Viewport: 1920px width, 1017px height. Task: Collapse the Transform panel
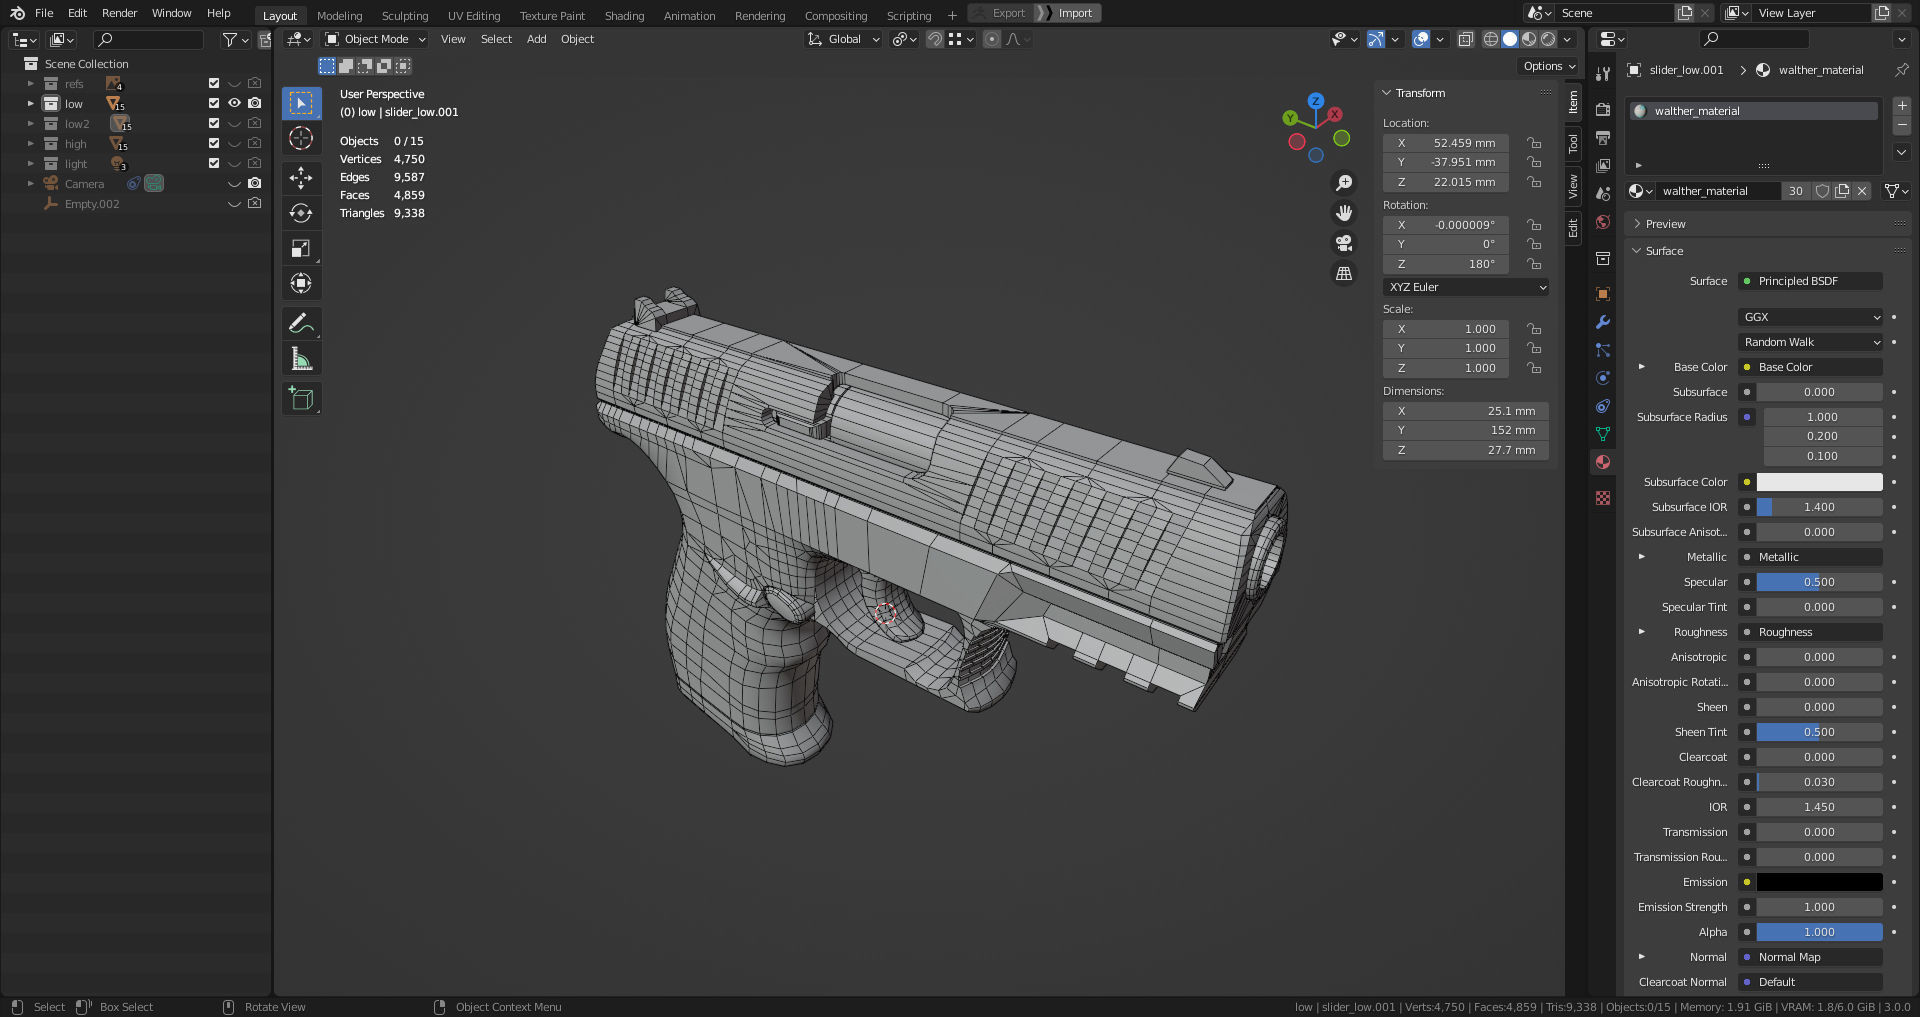pyautogui.click(x=1420, y=93)
